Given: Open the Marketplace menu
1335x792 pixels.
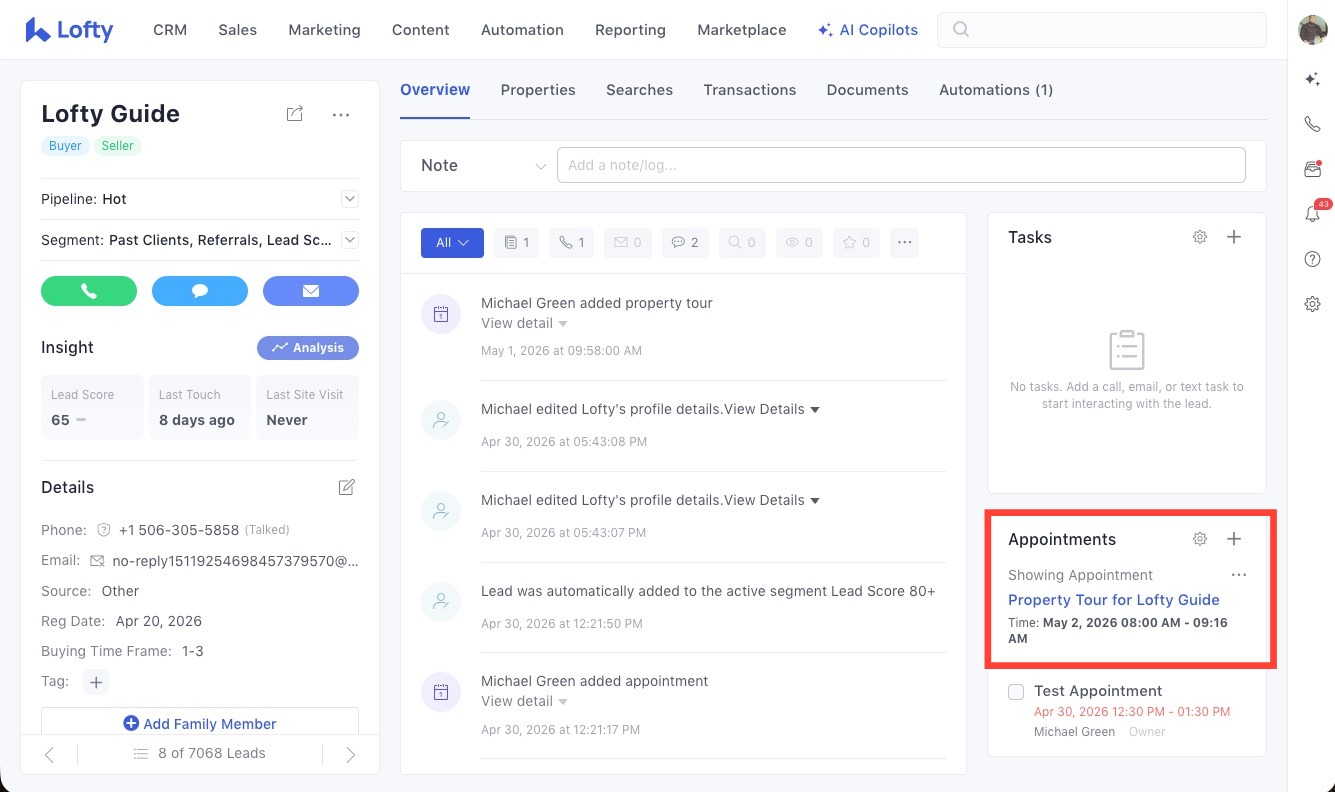Looking at the screenshot, I should tap(742, 30).
